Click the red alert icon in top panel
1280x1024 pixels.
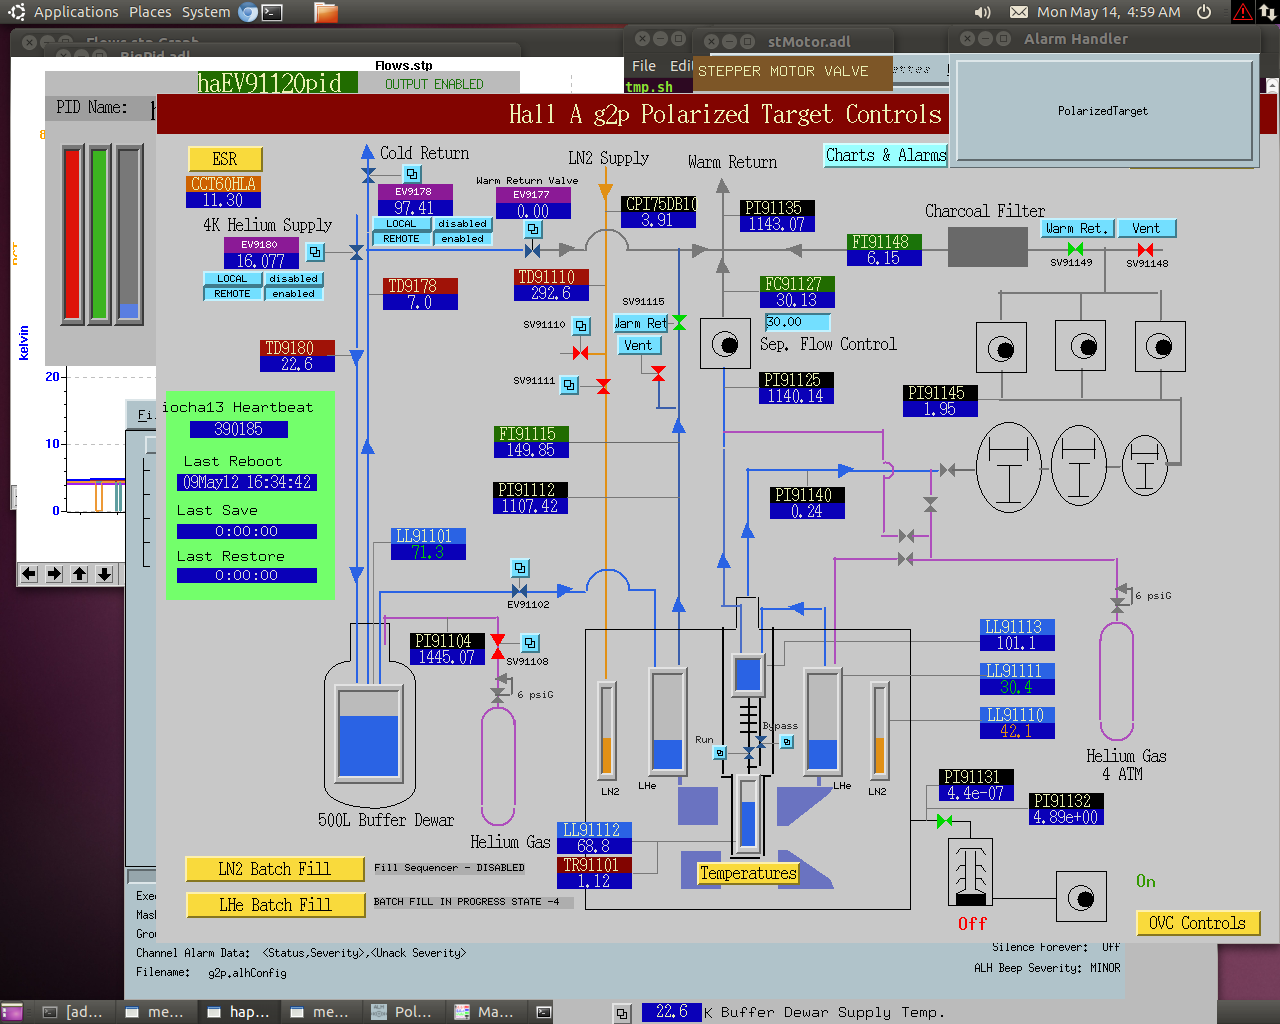1242,12
